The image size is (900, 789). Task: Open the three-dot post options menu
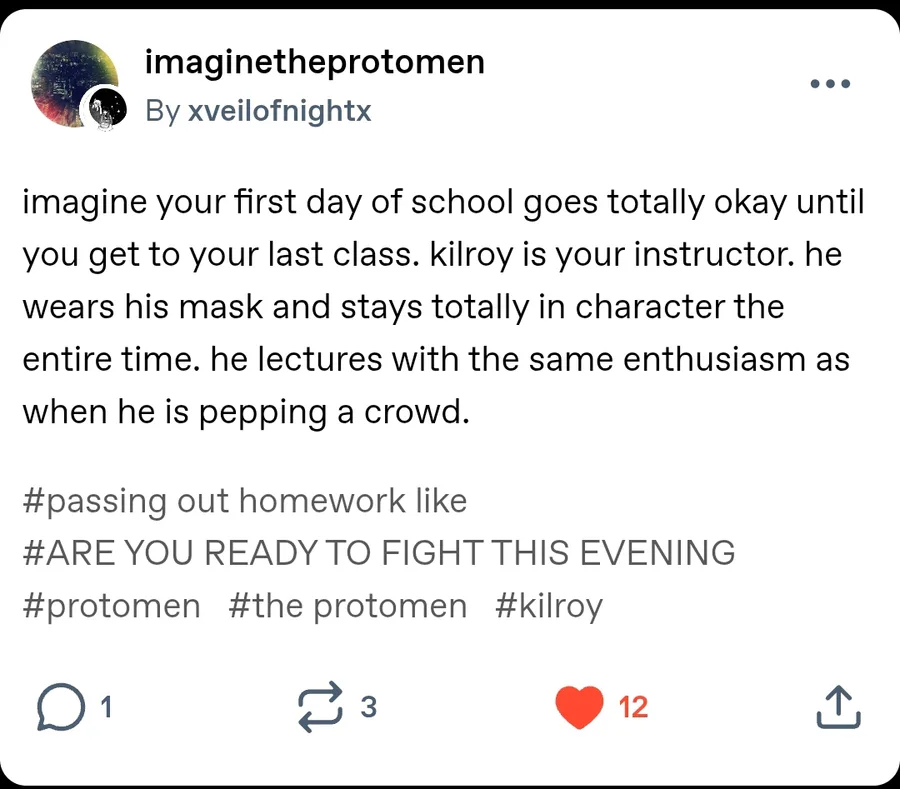pyautogui.click(x=830, y=83)
